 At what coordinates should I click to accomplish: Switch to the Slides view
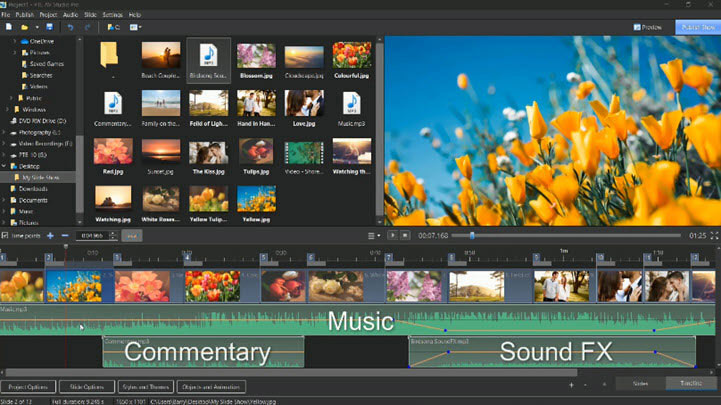coord(641,383)
